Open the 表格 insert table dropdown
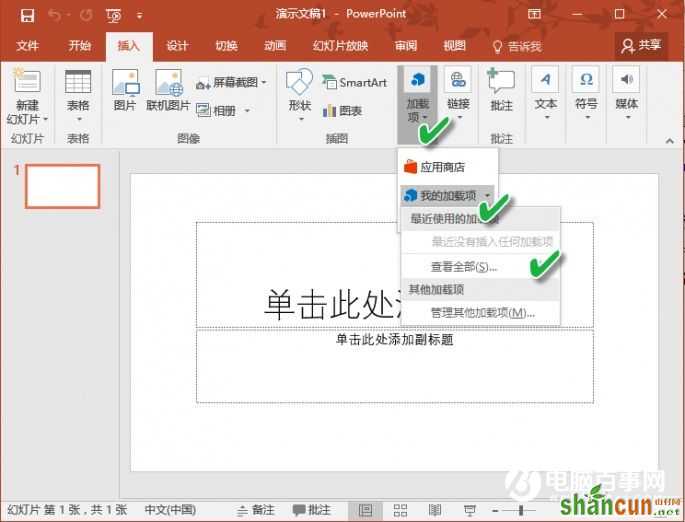This screenshot has width=685, height=522. (78, 95)
